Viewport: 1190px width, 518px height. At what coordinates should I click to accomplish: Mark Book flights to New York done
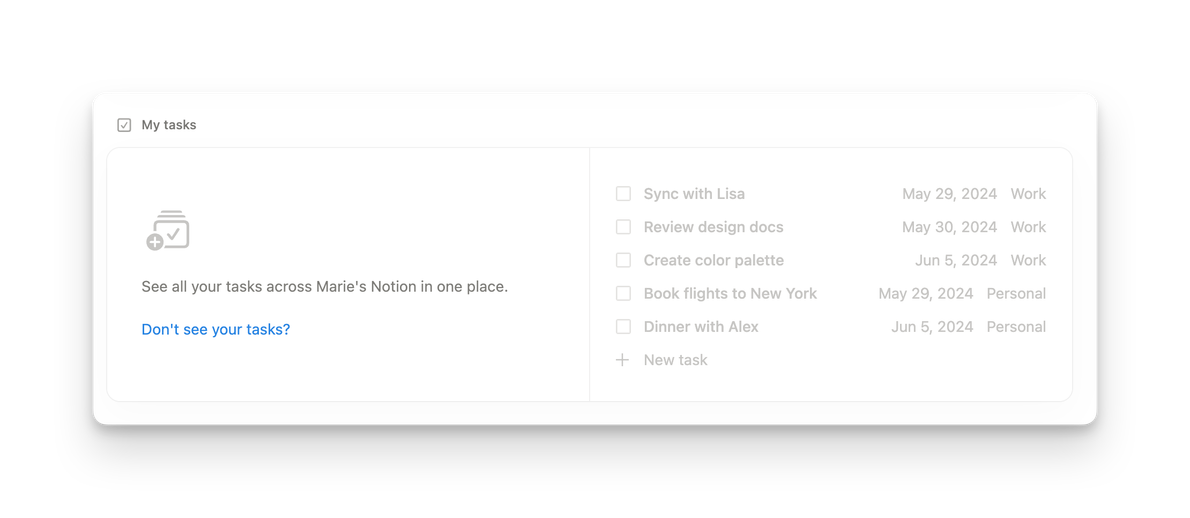click(623, 293)
